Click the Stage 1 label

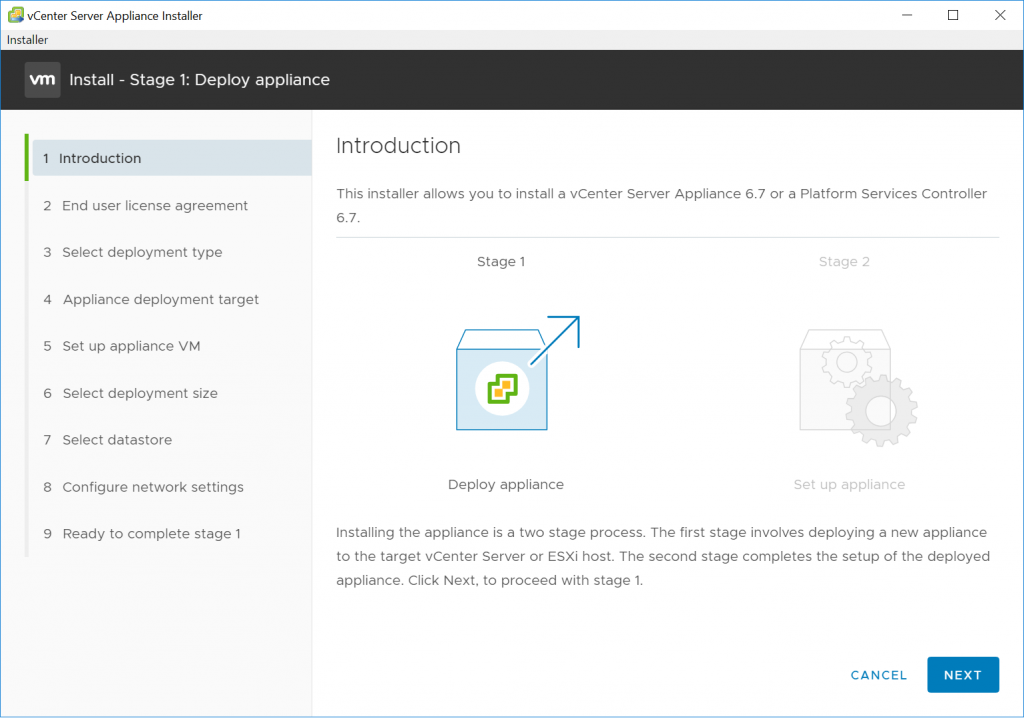click(501, 261)
